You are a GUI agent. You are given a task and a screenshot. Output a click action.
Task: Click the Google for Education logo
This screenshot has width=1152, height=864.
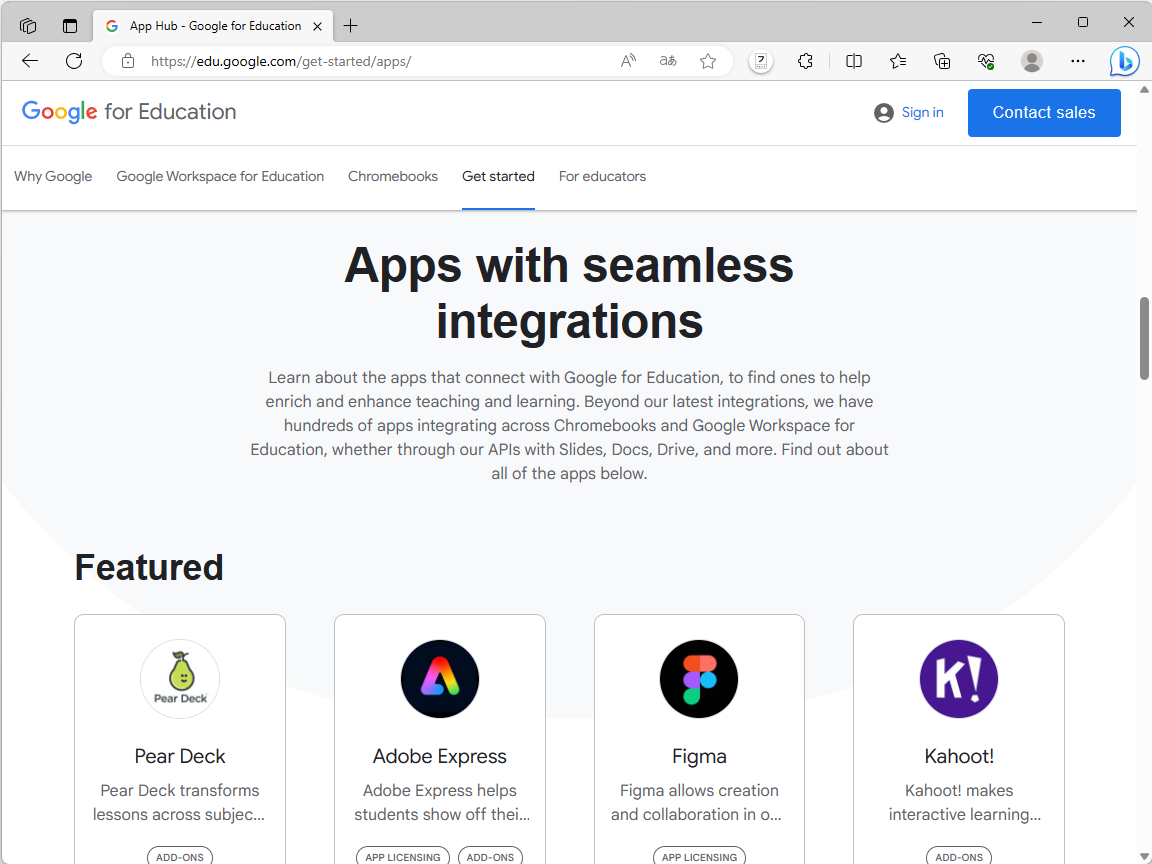coord(129,112)
